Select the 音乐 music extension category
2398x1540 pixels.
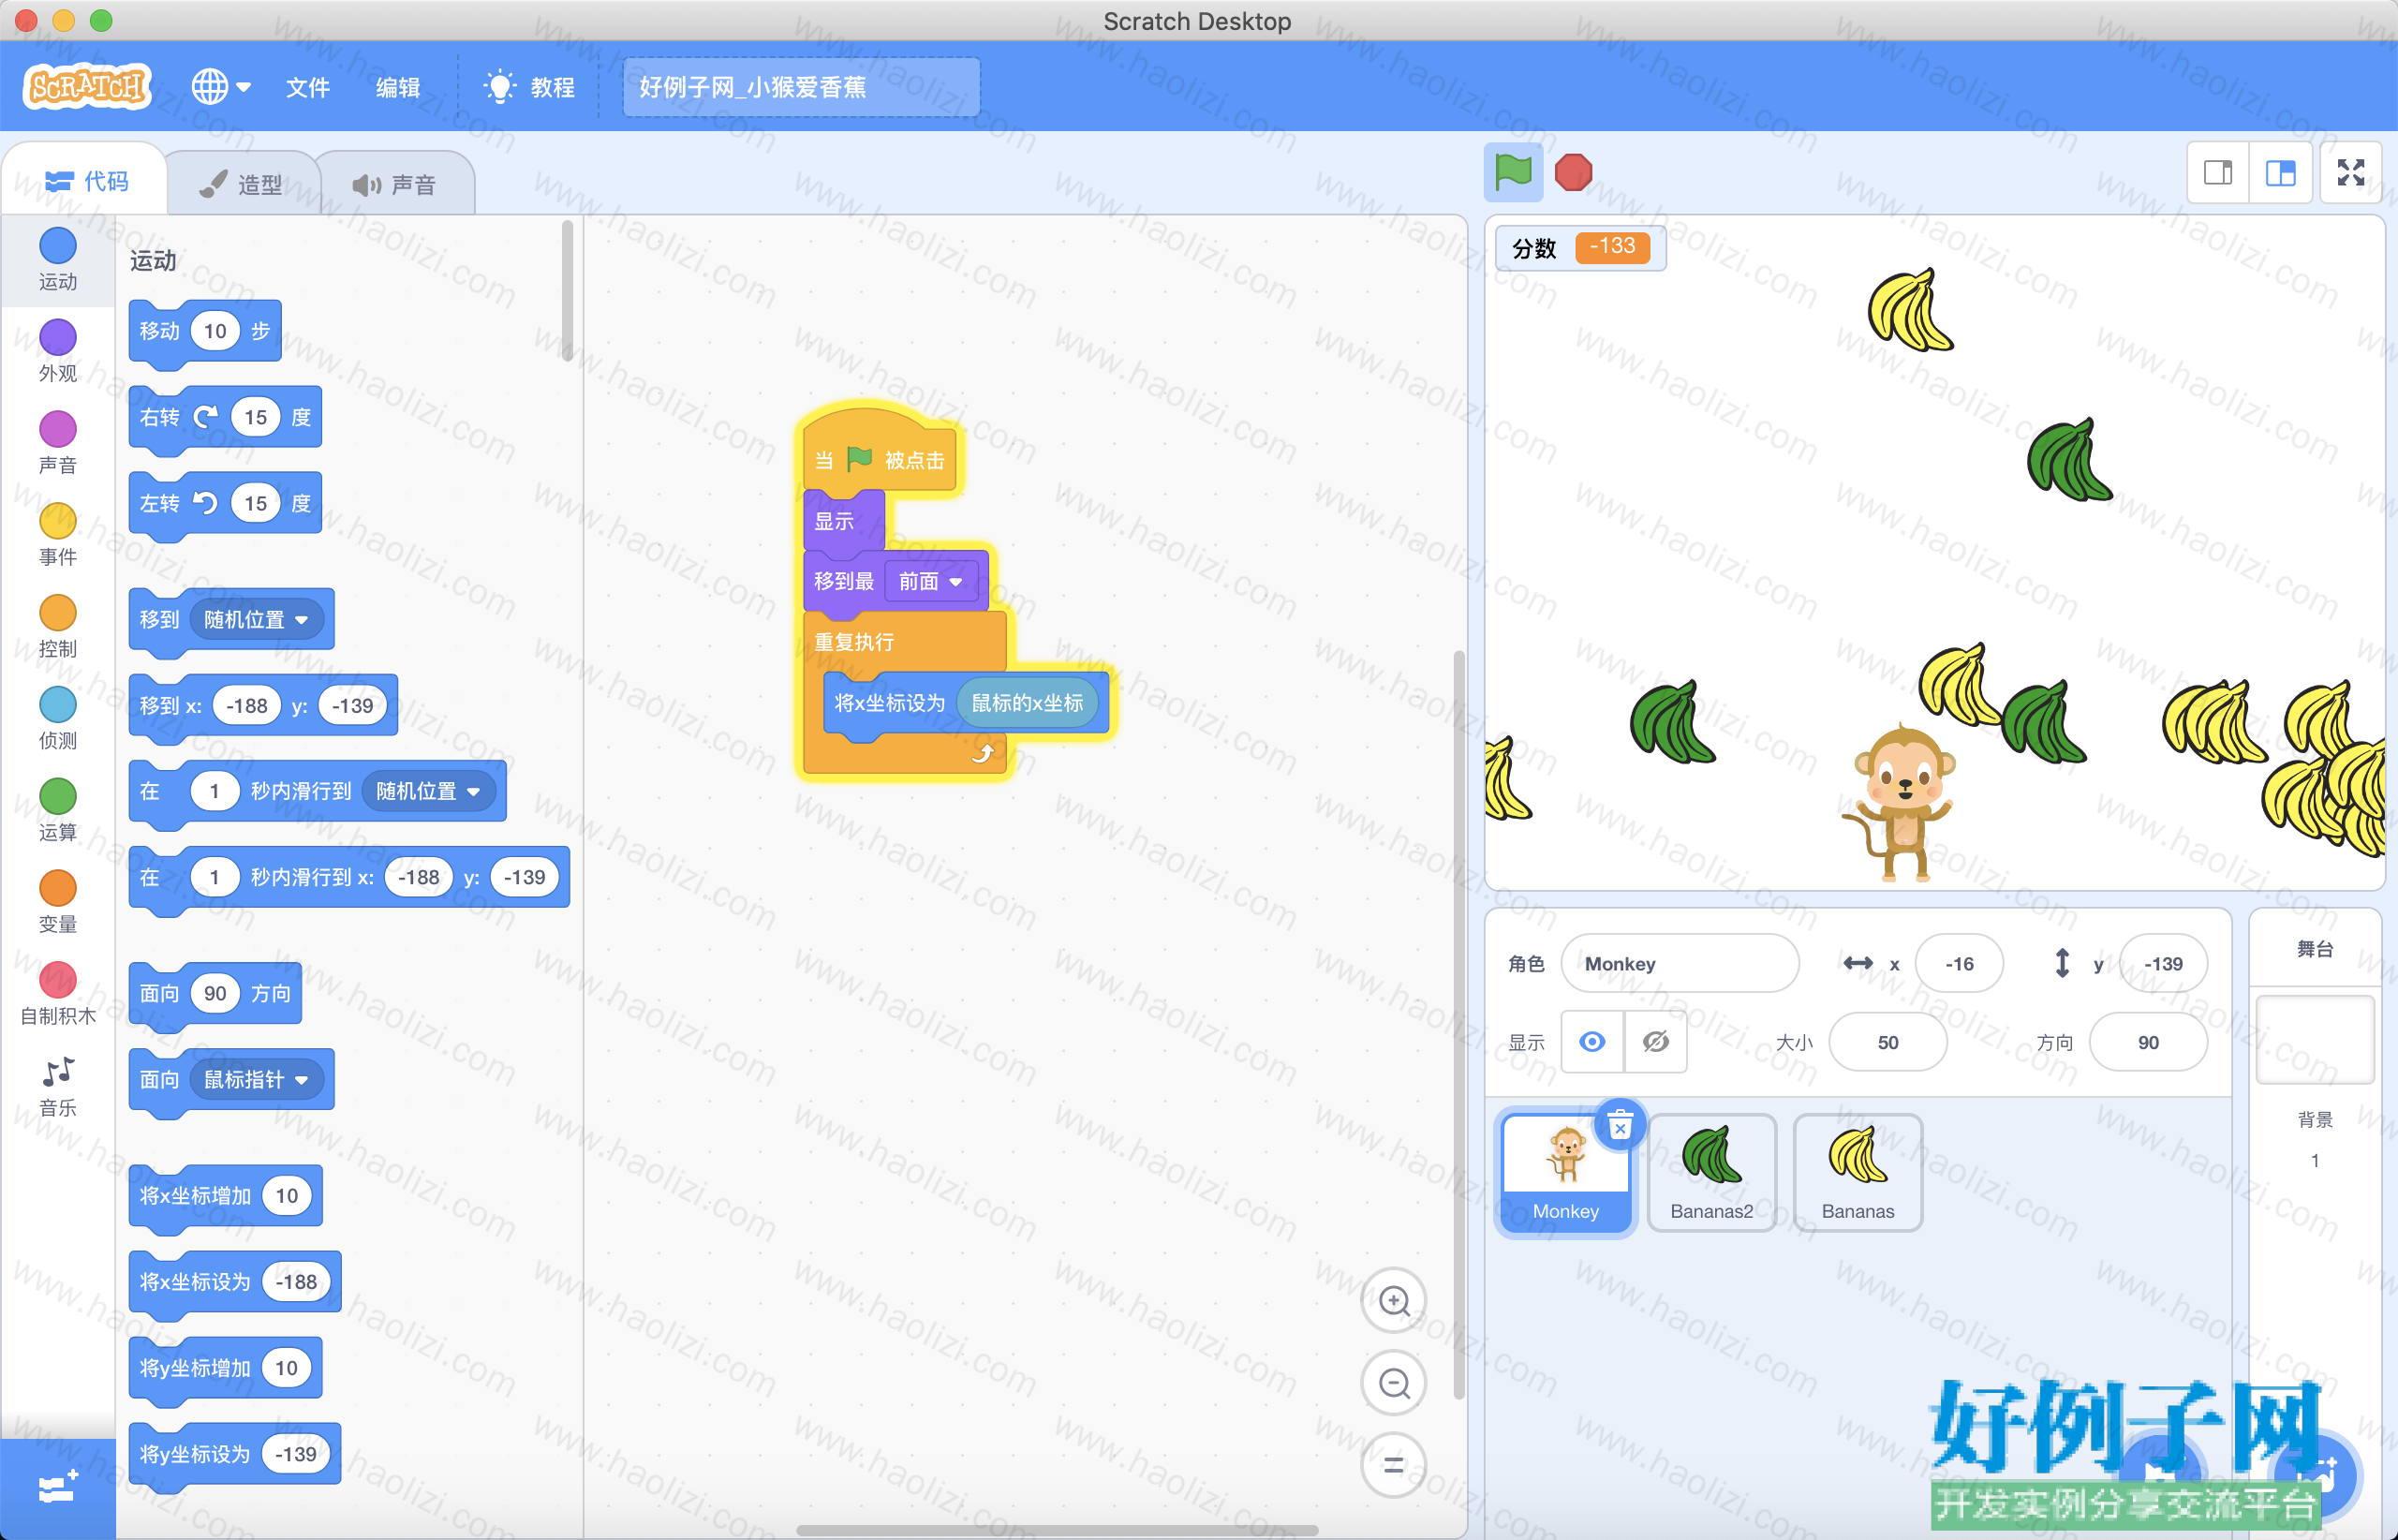58,1086
